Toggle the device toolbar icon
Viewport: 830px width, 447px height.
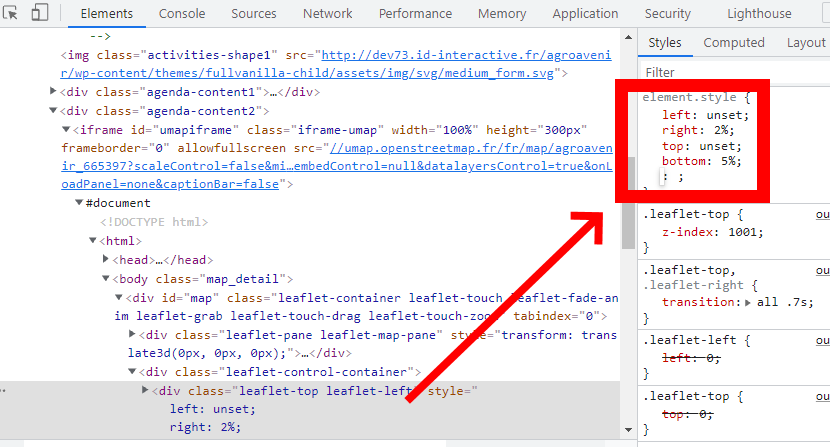pos(40,13)
